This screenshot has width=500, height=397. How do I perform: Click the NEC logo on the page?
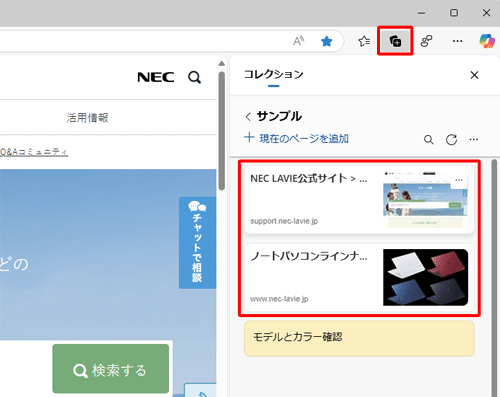click(156, 77)
